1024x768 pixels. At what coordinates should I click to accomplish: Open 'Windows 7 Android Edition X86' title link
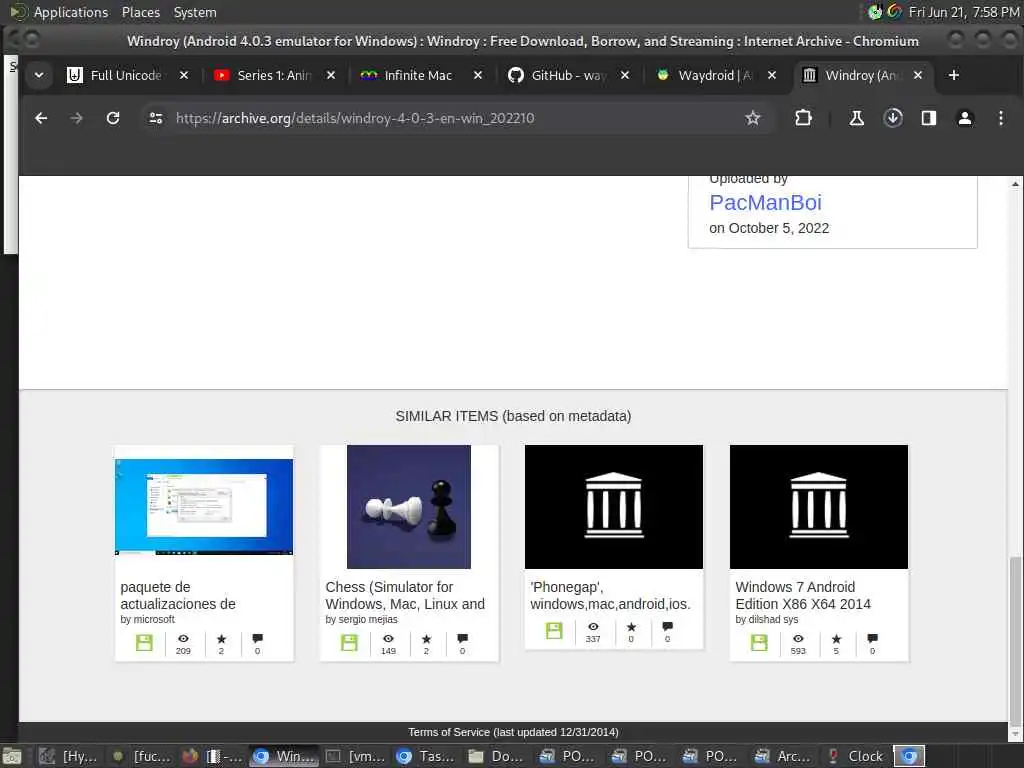(803, 596)
